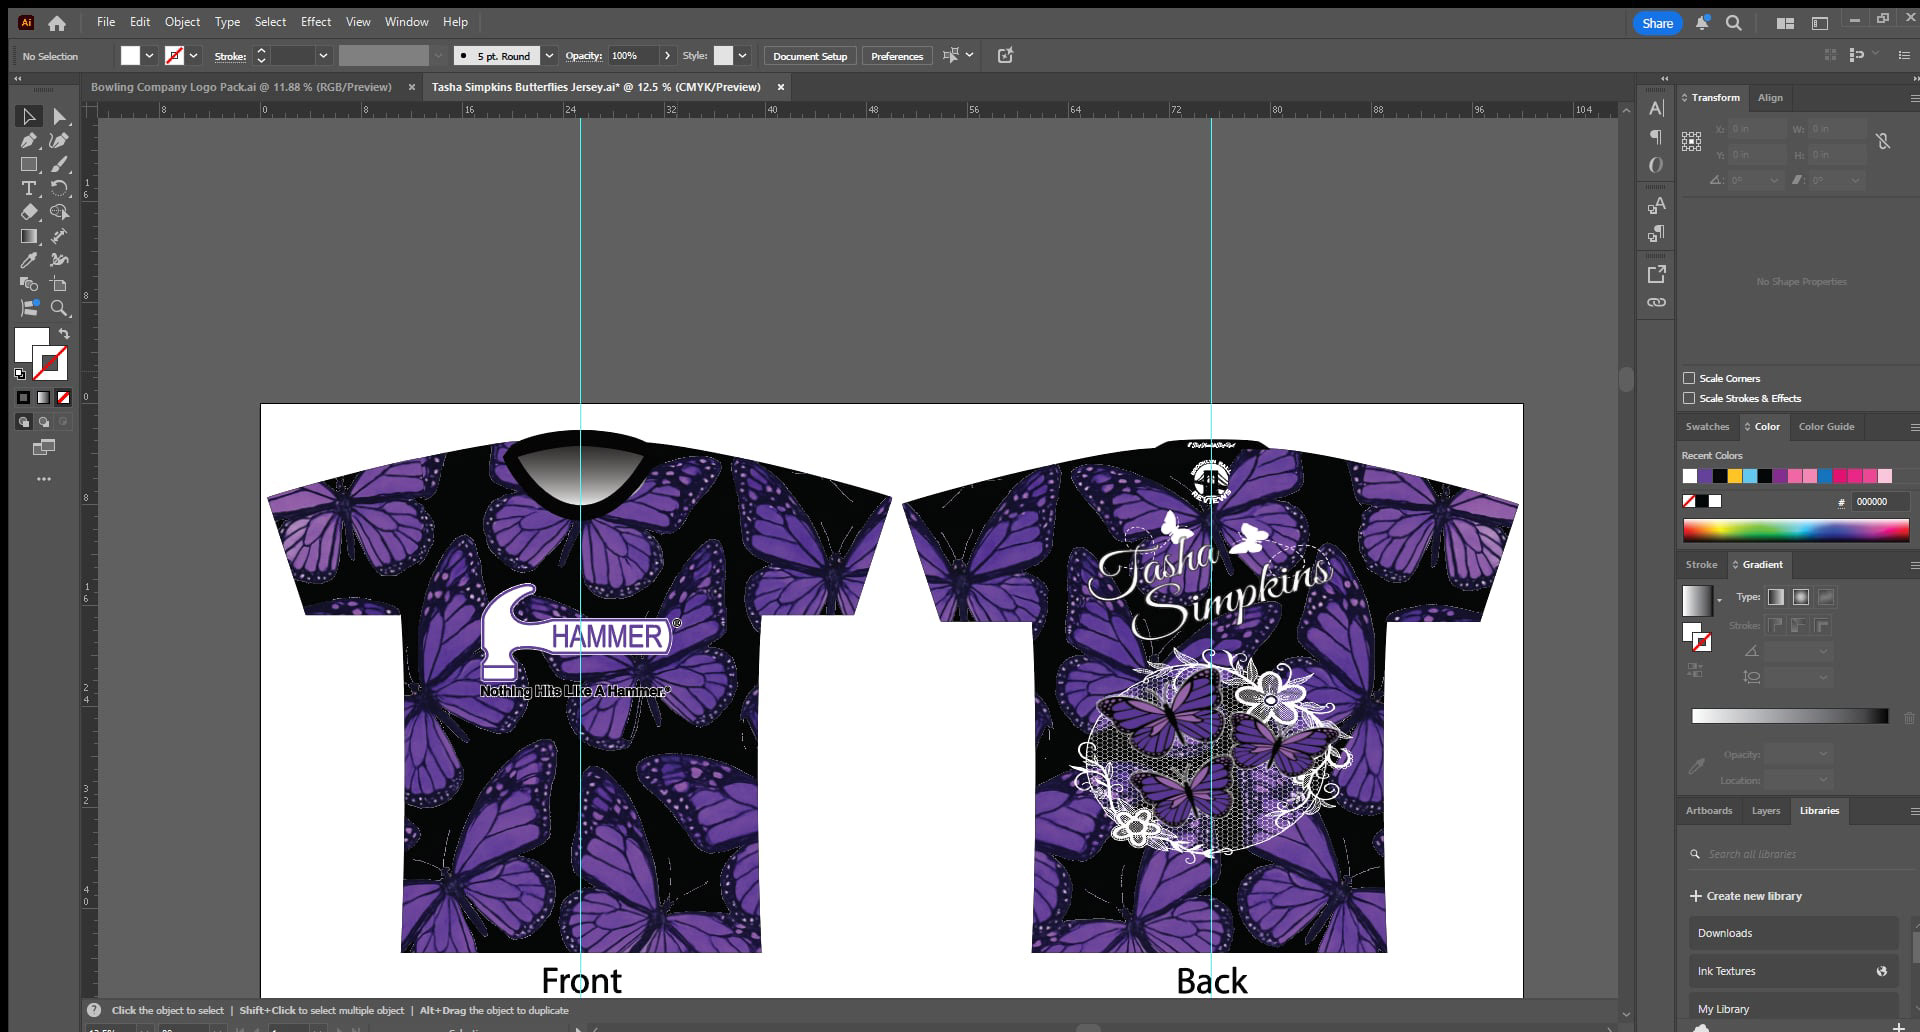Select the Zoom magnifier tool

click(x=59, y=309)
